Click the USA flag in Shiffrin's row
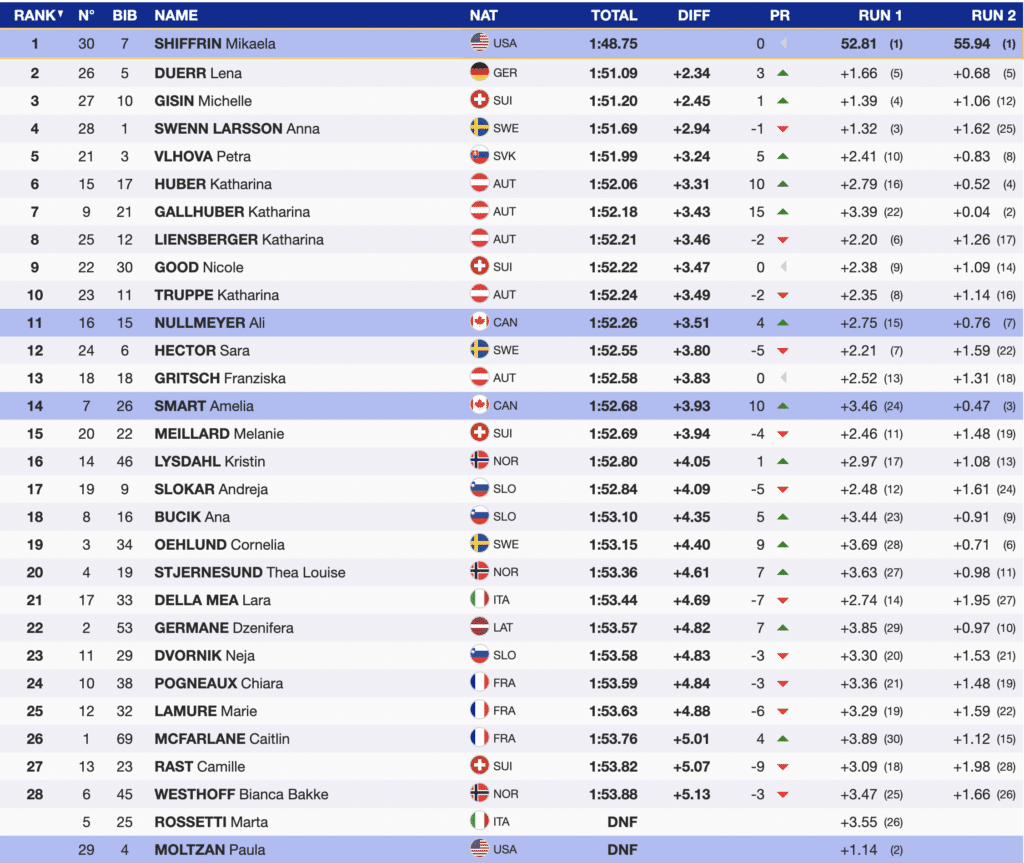This screenshot has width=1024, height=863. click(479, 44)
